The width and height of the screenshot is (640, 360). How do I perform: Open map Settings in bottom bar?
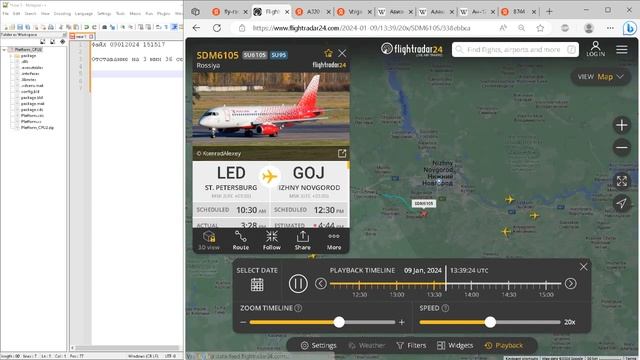pos(319,346)
